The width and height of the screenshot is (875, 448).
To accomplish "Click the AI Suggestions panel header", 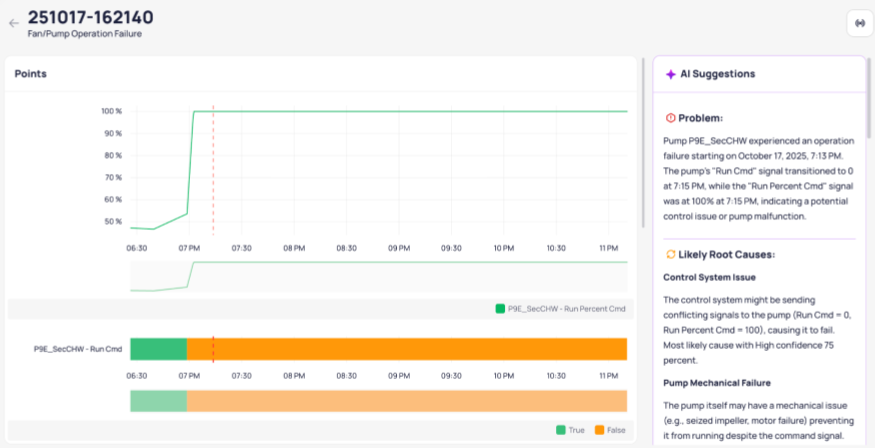I will (717, 74).
